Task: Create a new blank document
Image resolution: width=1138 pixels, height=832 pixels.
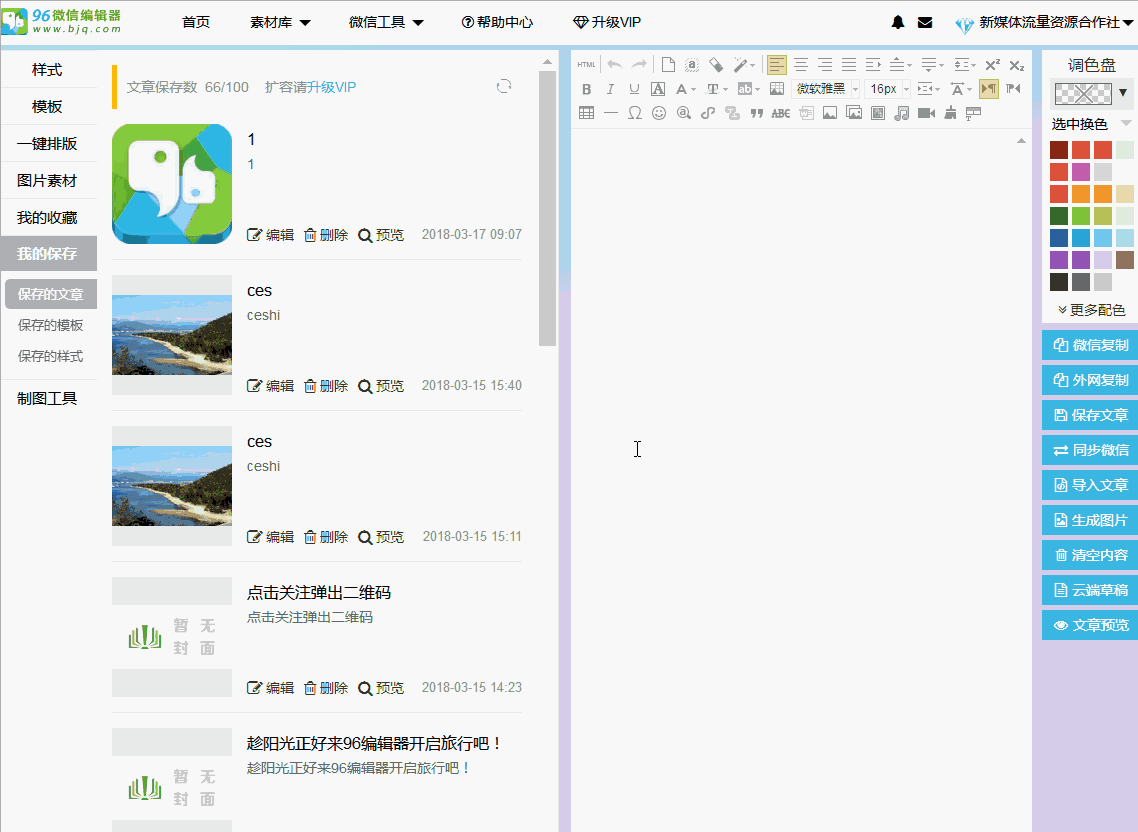Action: [x=668, y=65]
